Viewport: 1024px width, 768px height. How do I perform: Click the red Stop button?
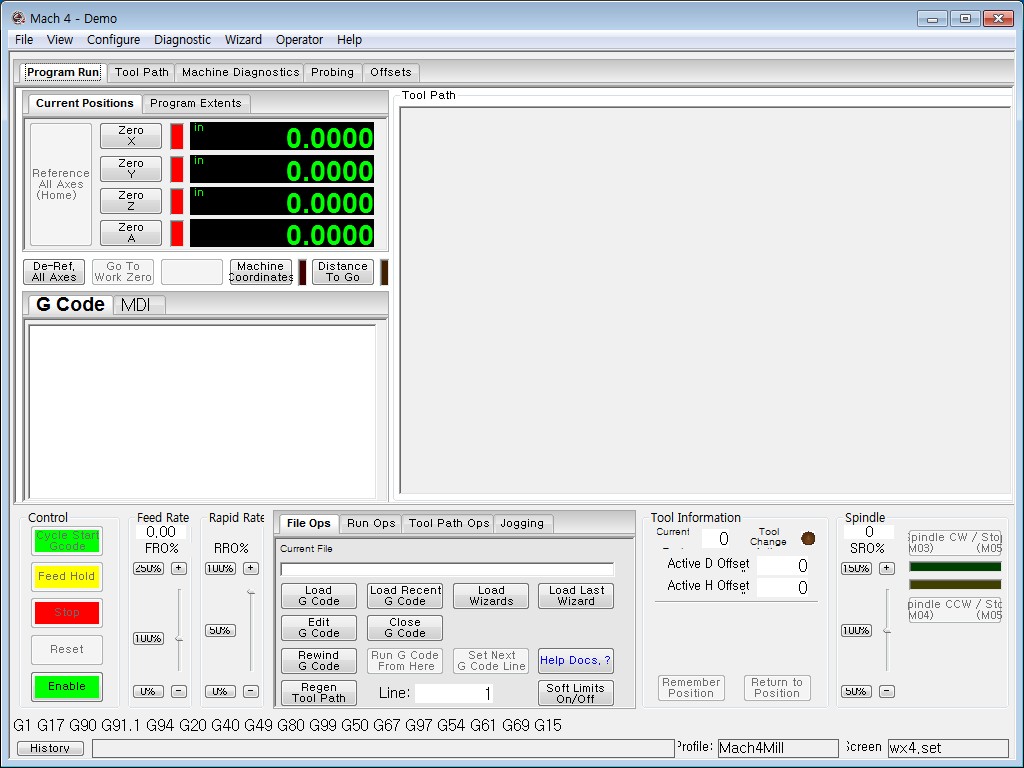coord(67,613)
